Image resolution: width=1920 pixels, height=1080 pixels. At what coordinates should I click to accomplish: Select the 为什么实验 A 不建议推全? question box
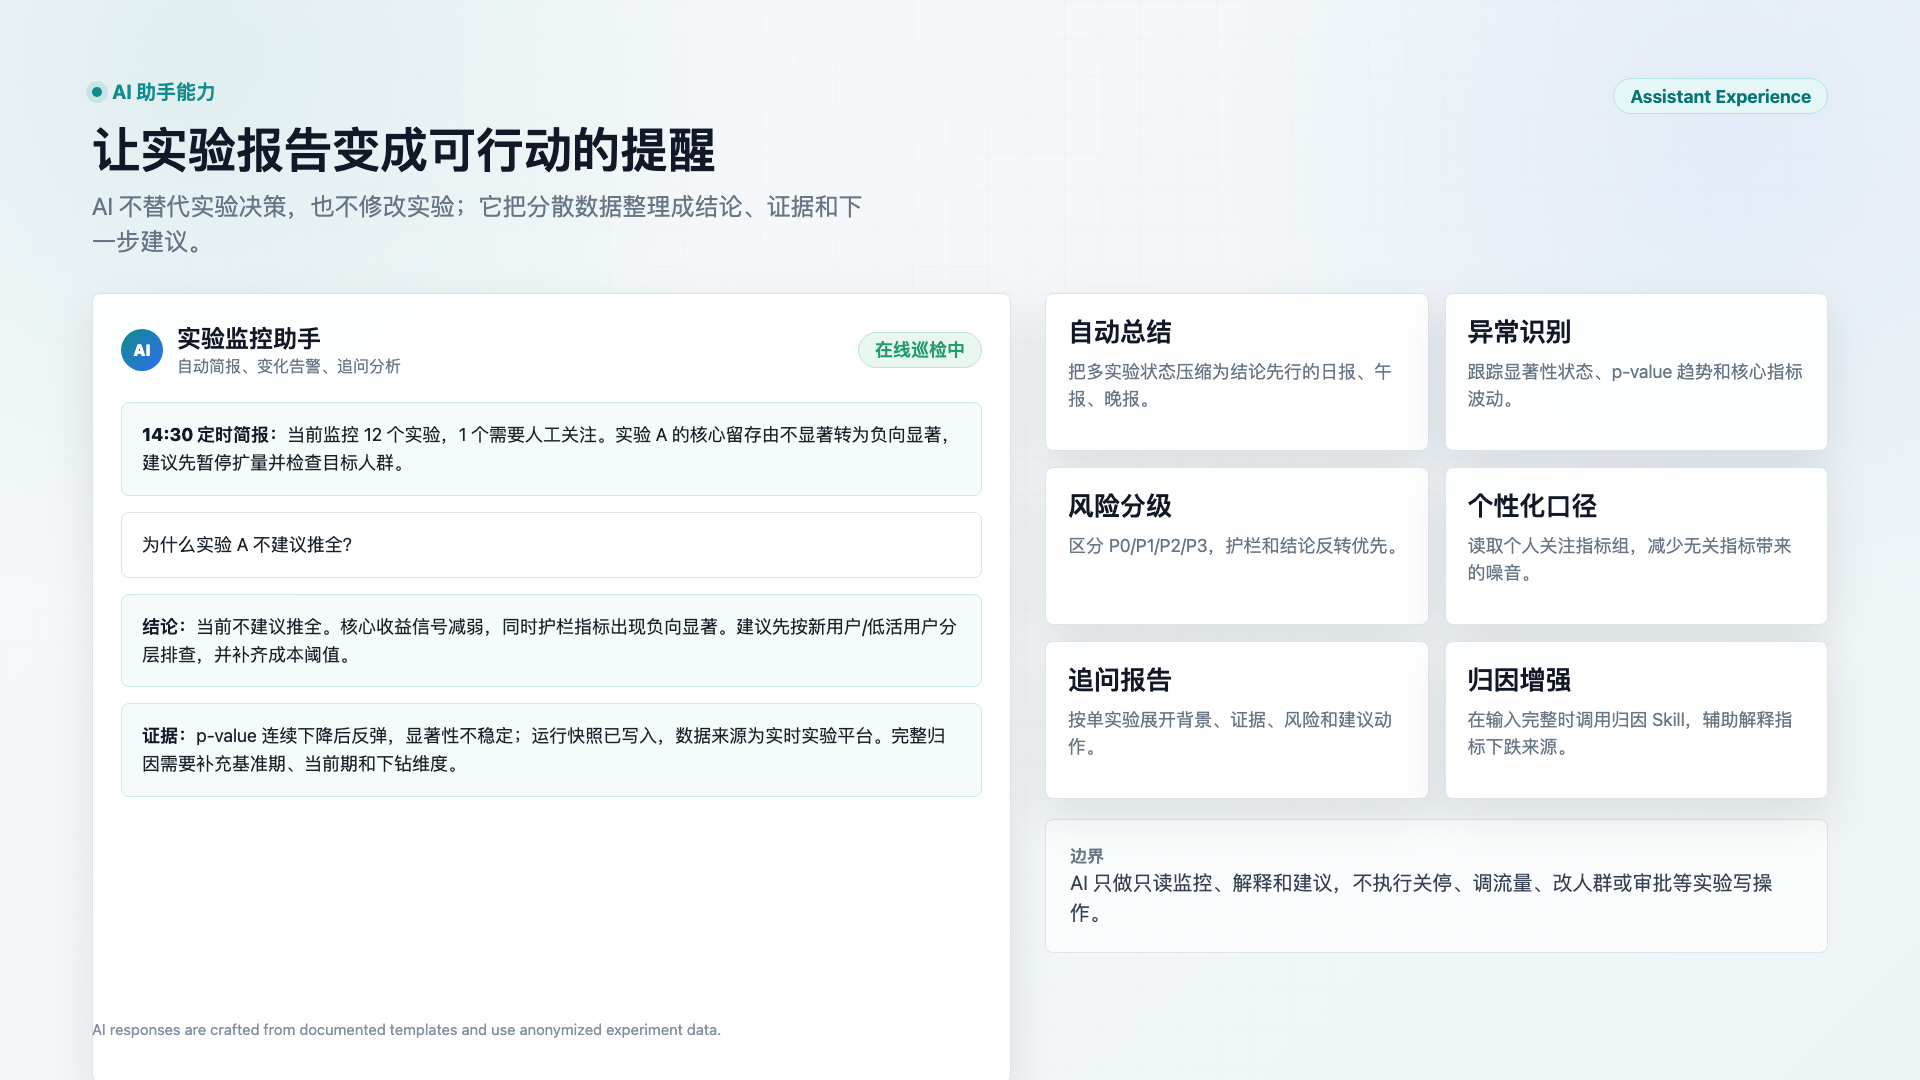(551, 545)
